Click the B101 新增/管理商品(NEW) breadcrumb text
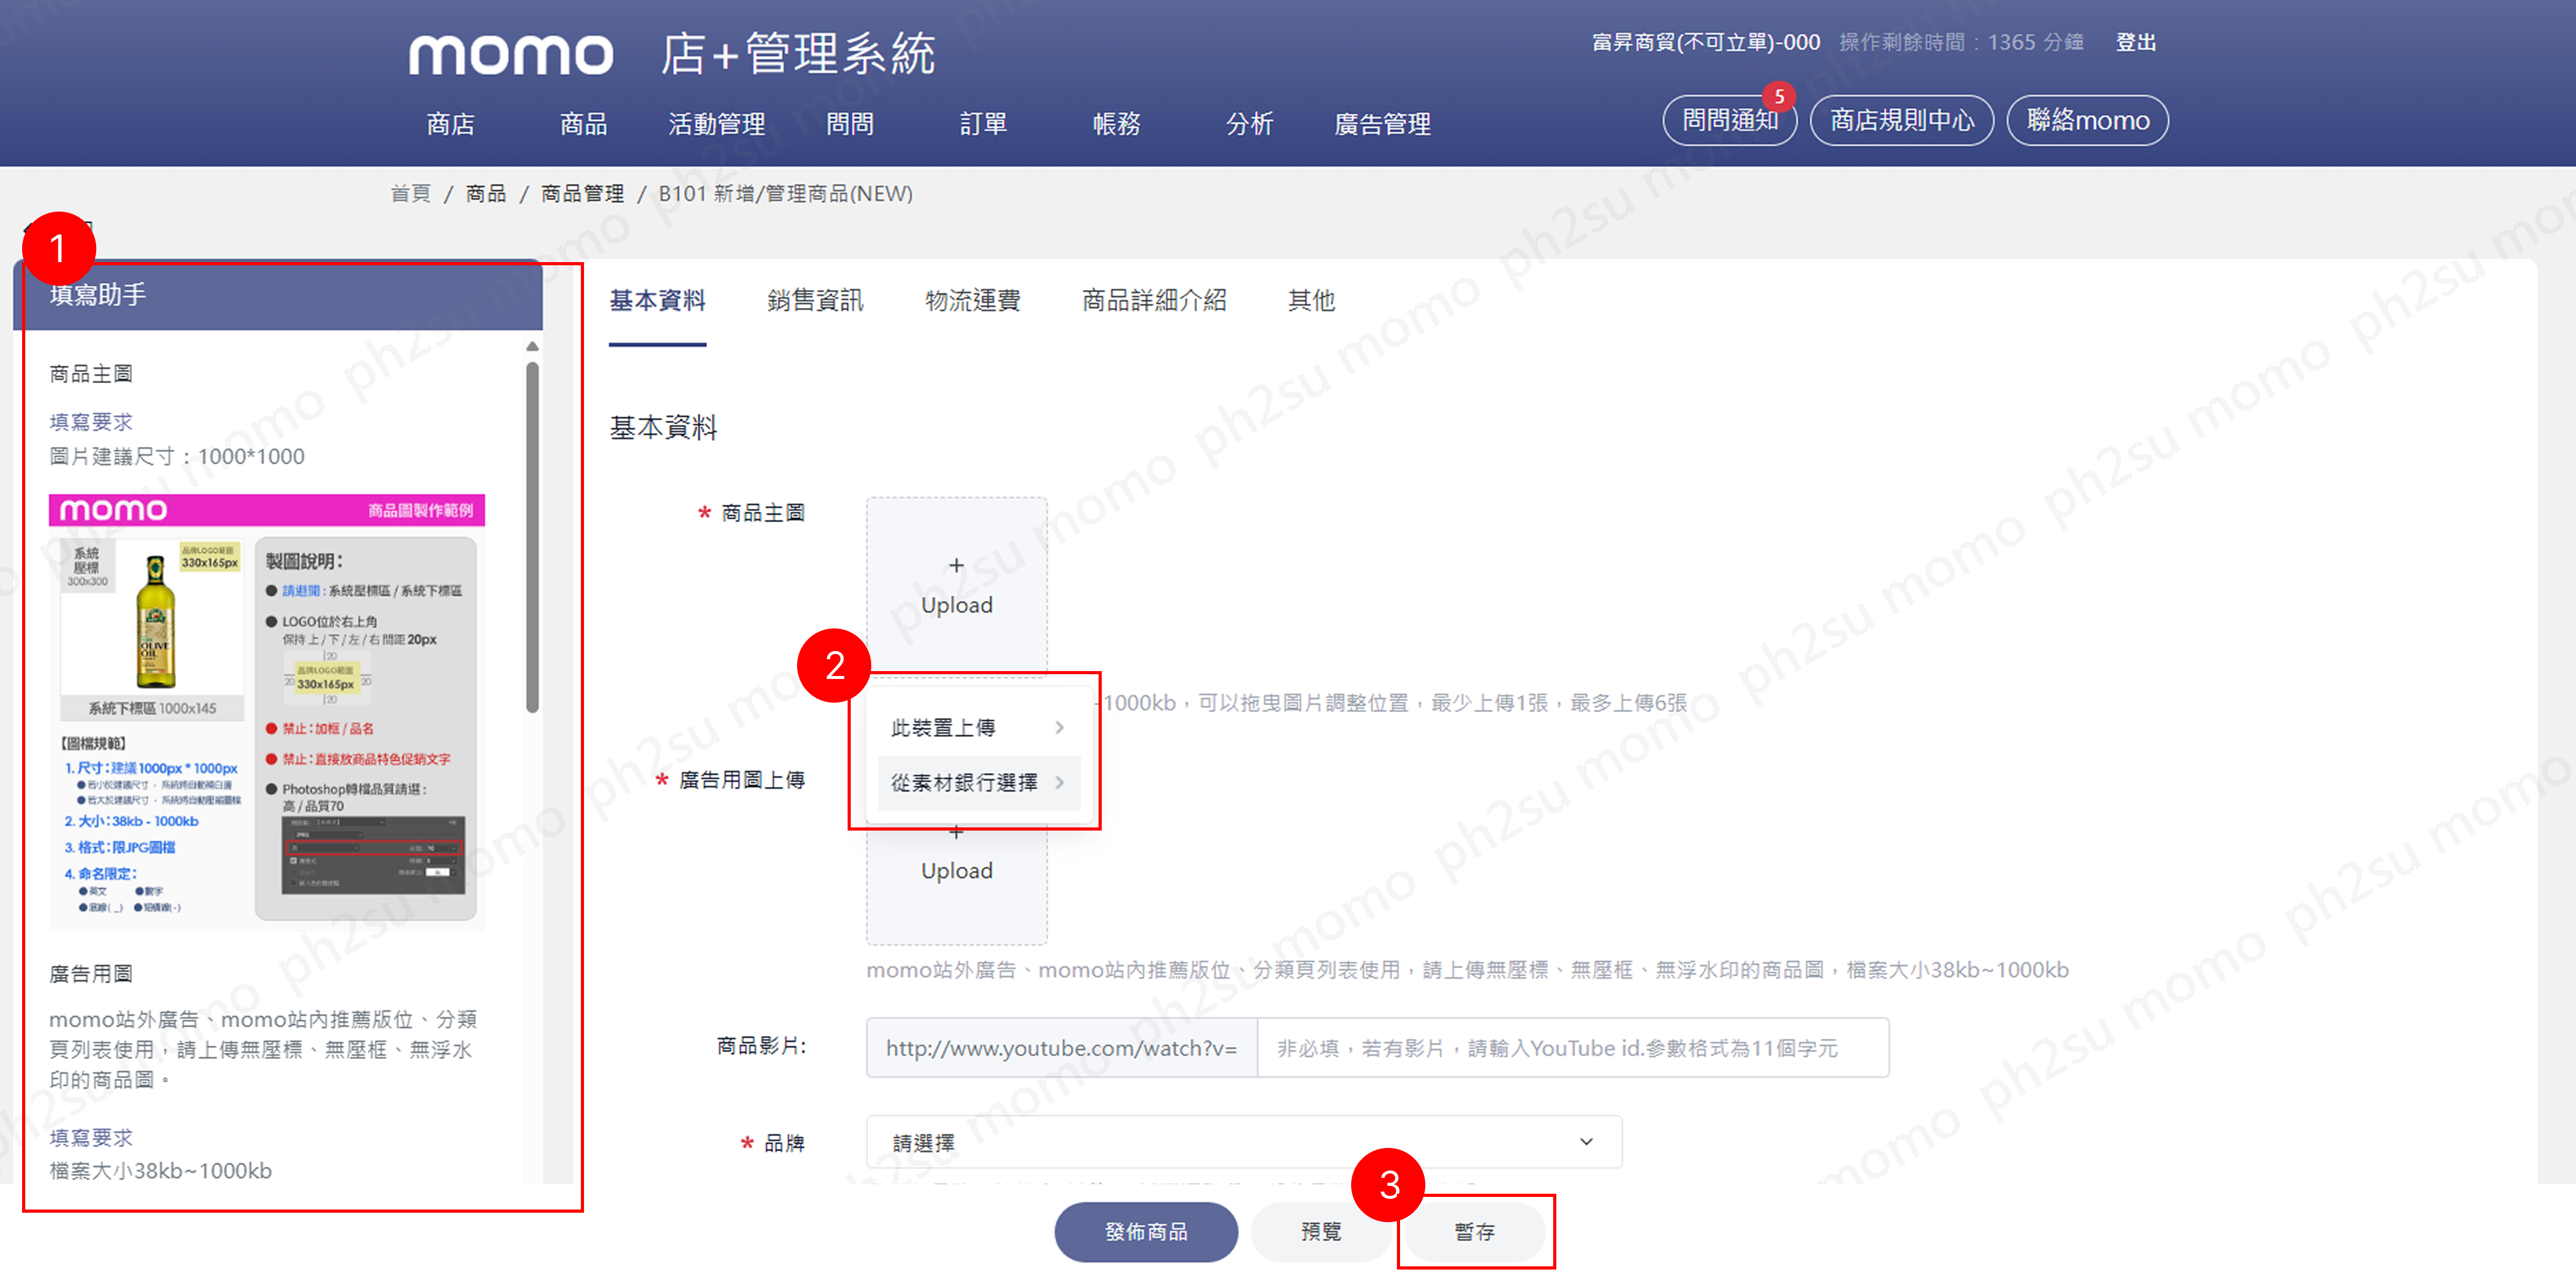Viewport: 2576px width, 1279px height. point(785,193)
